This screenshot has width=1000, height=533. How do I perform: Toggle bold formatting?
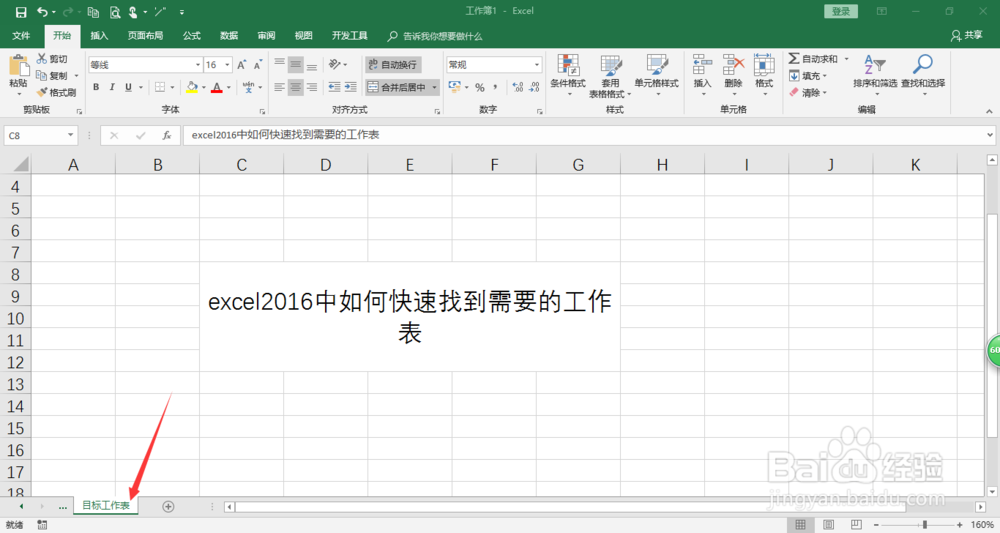[96, 87]
